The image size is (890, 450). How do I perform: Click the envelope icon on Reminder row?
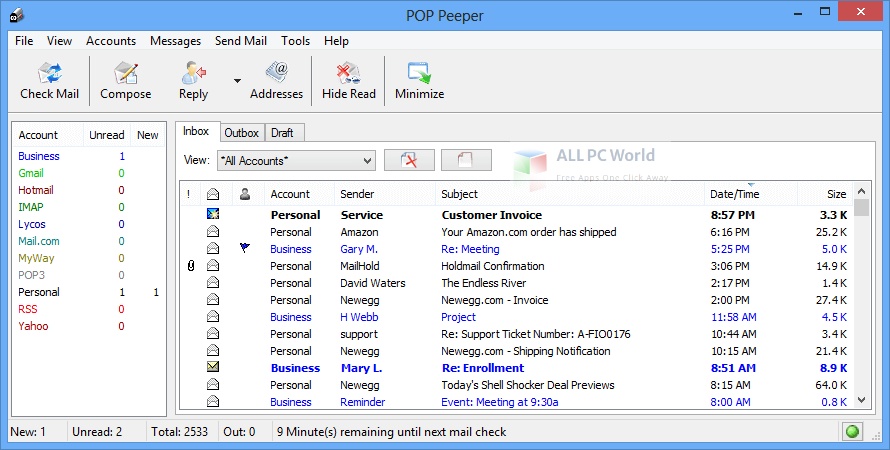pos(213,402)
